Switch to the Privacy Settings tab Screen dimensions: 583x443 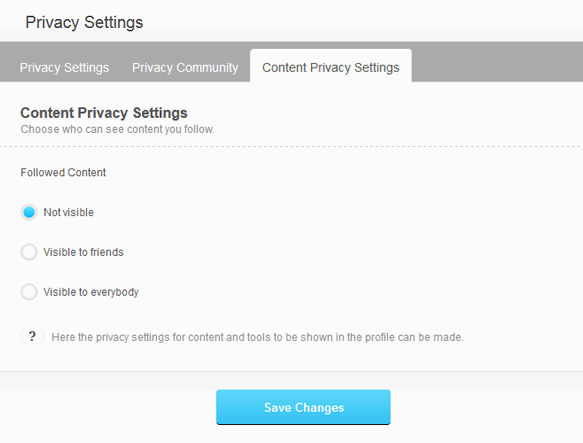pyautogui.click(x=64, y=68)
